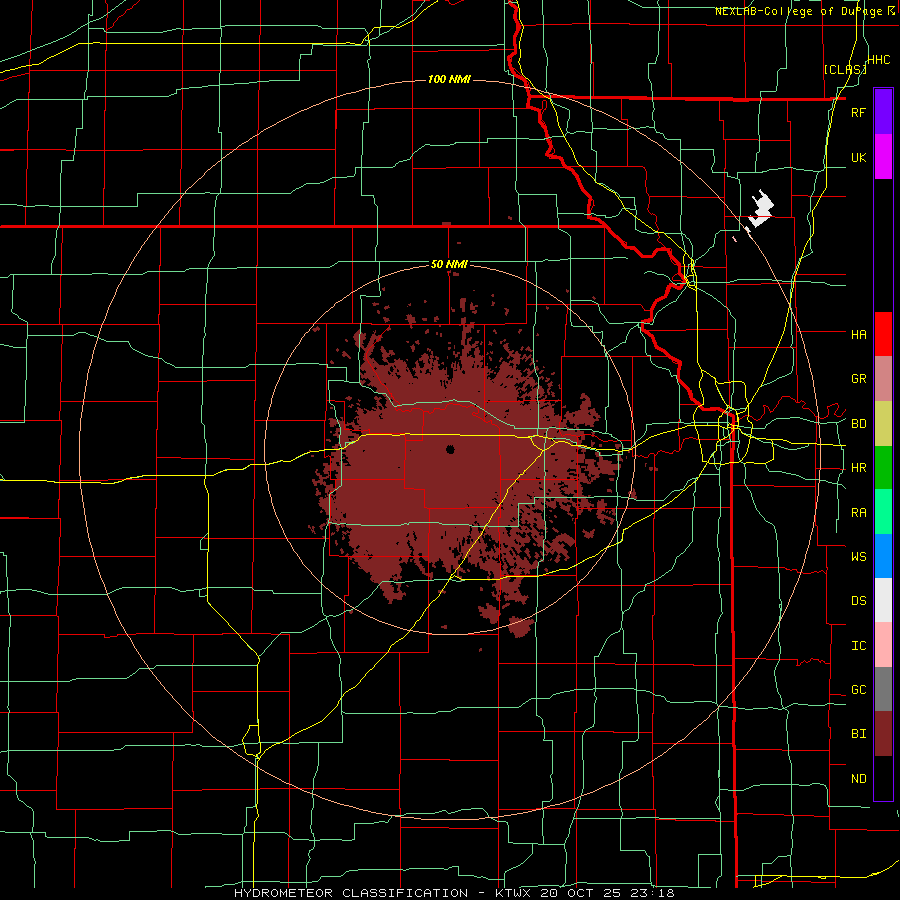Click the 'KTWX' radar site identifier
This screenshot has height=900, width=900.
pos(511,893)
